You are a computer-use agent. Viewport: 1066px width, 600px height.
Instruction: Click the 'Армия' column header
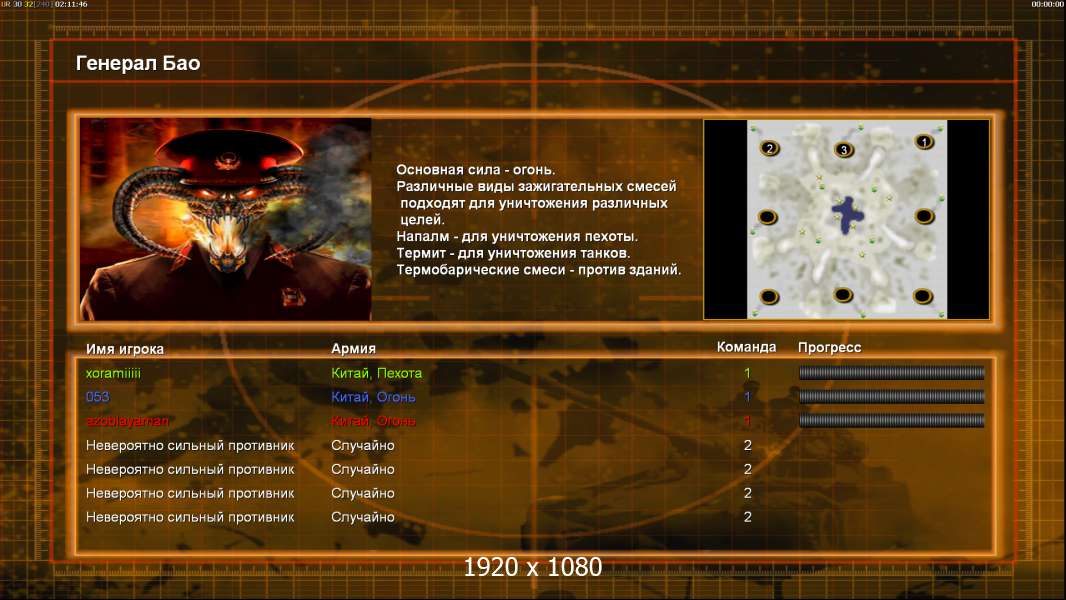click(x=354, y=349)
